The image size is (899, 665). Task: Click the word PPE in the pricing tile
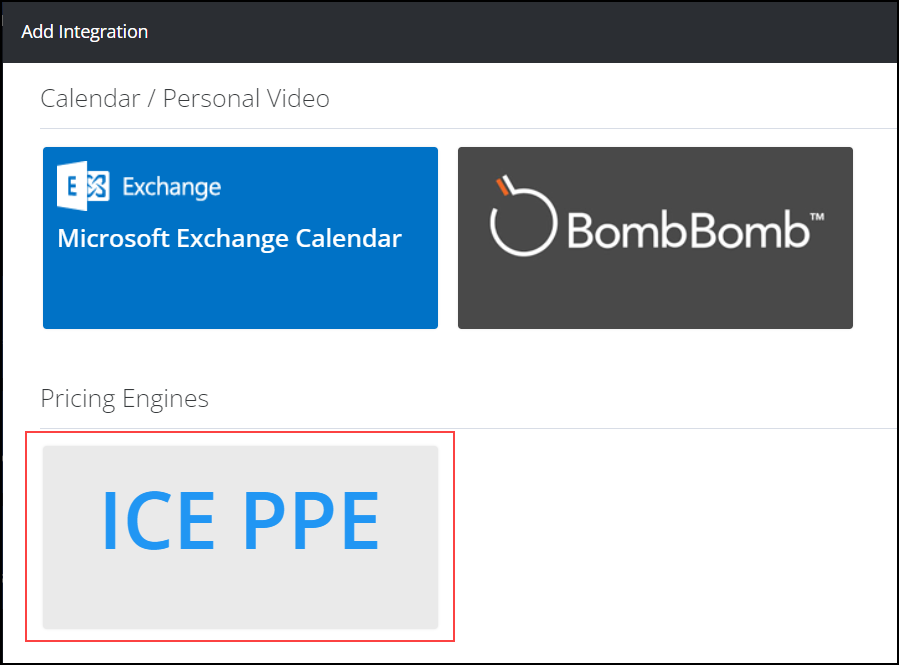pyautogui.click(x=311, y=521)
